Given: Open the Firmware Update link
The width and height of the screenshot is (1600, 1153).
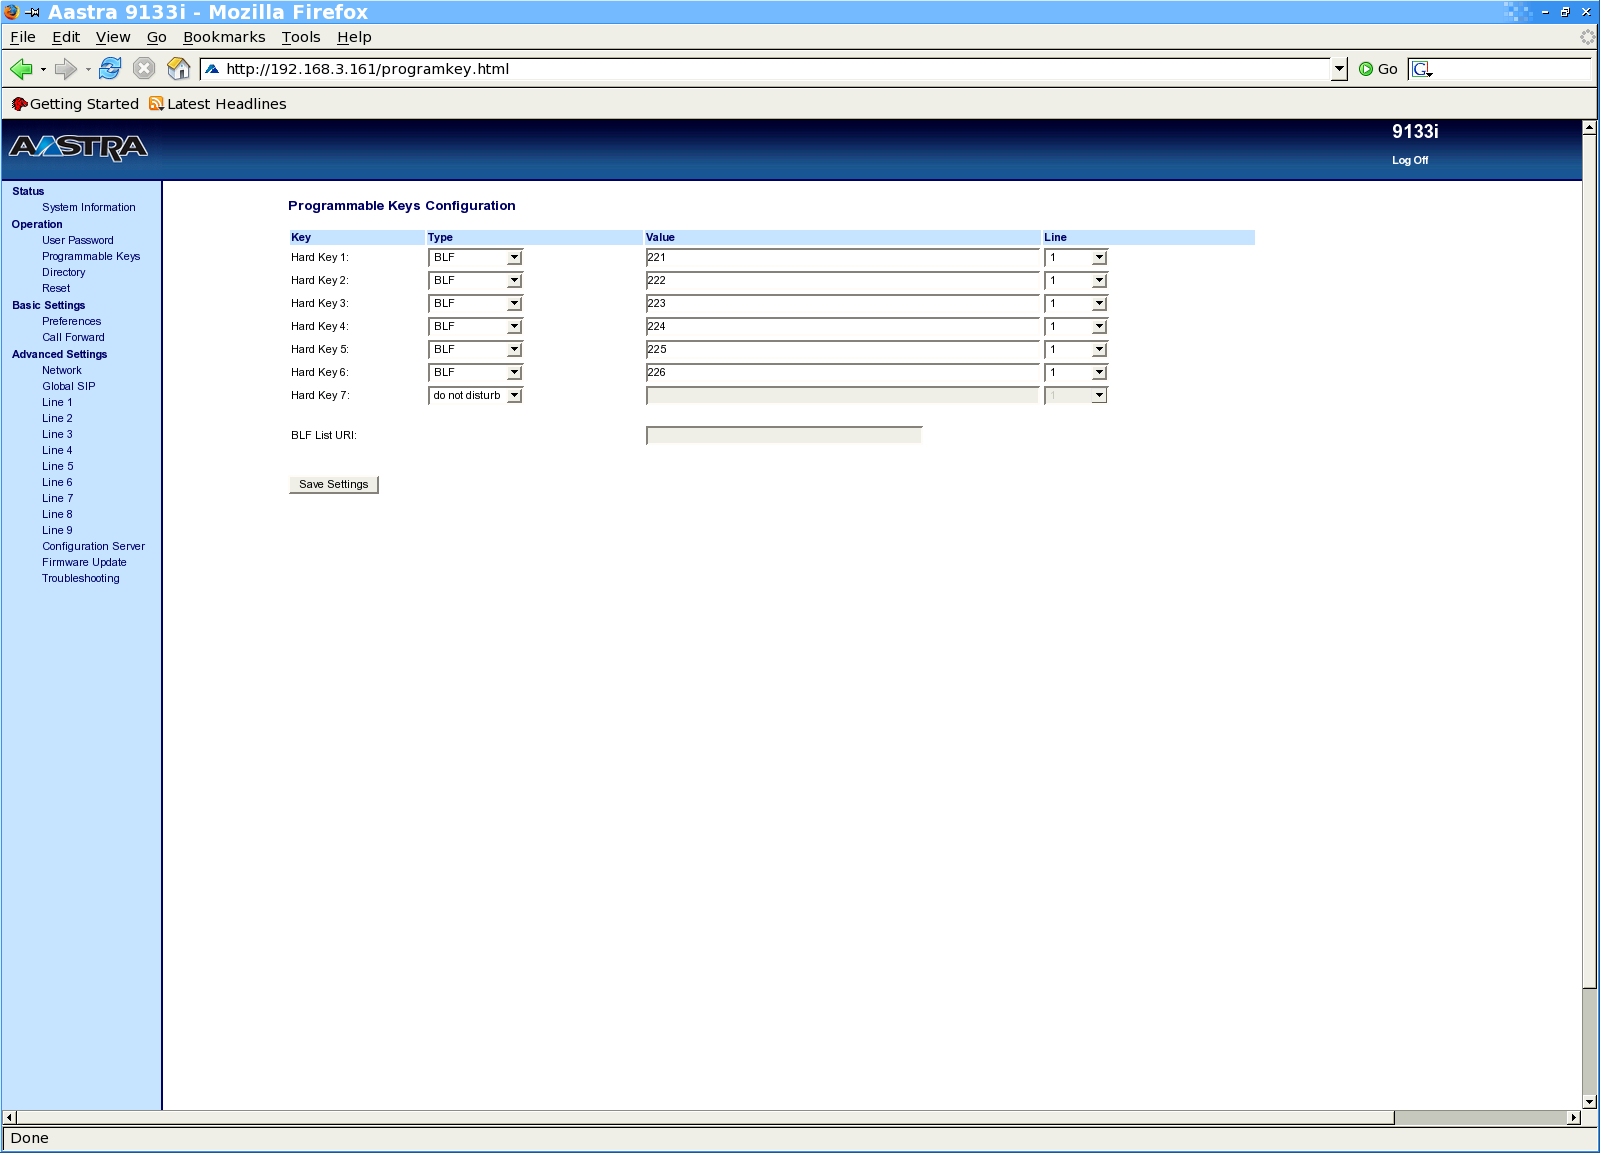Looking at the screenshot, I should 84,563.
